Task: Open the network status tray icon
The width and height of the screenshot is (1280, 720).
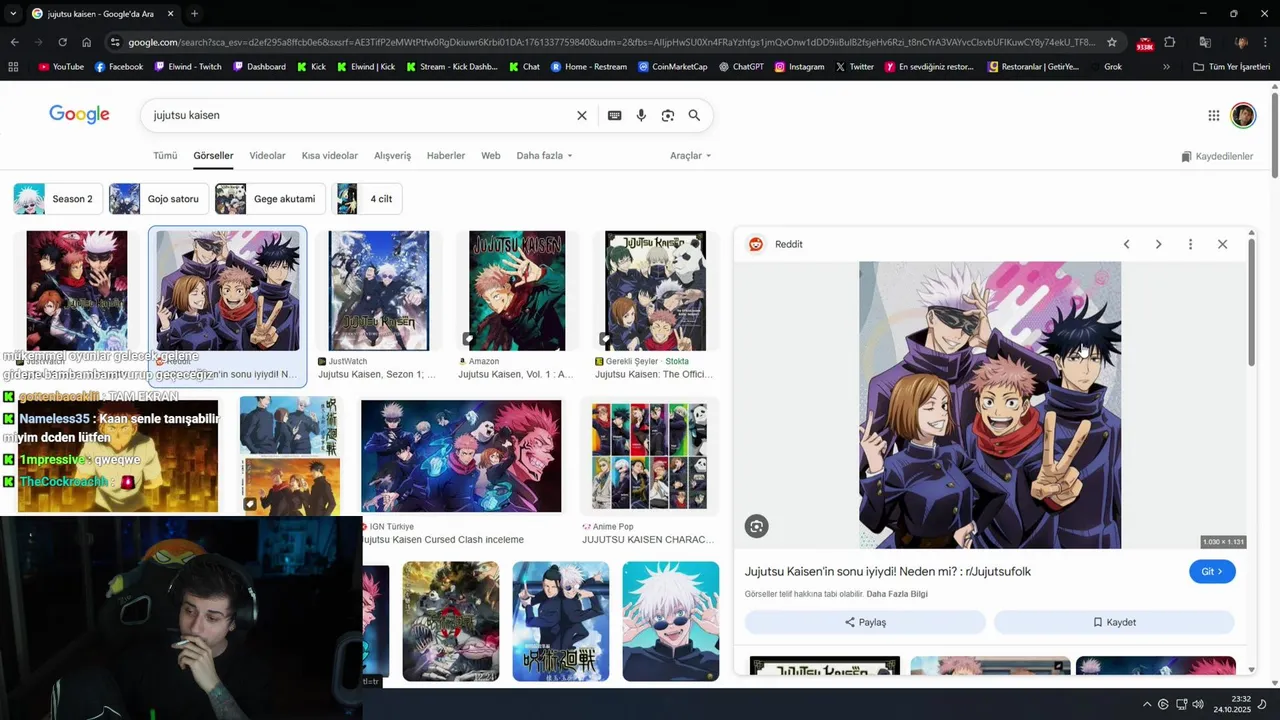Action: point(1181,705)
